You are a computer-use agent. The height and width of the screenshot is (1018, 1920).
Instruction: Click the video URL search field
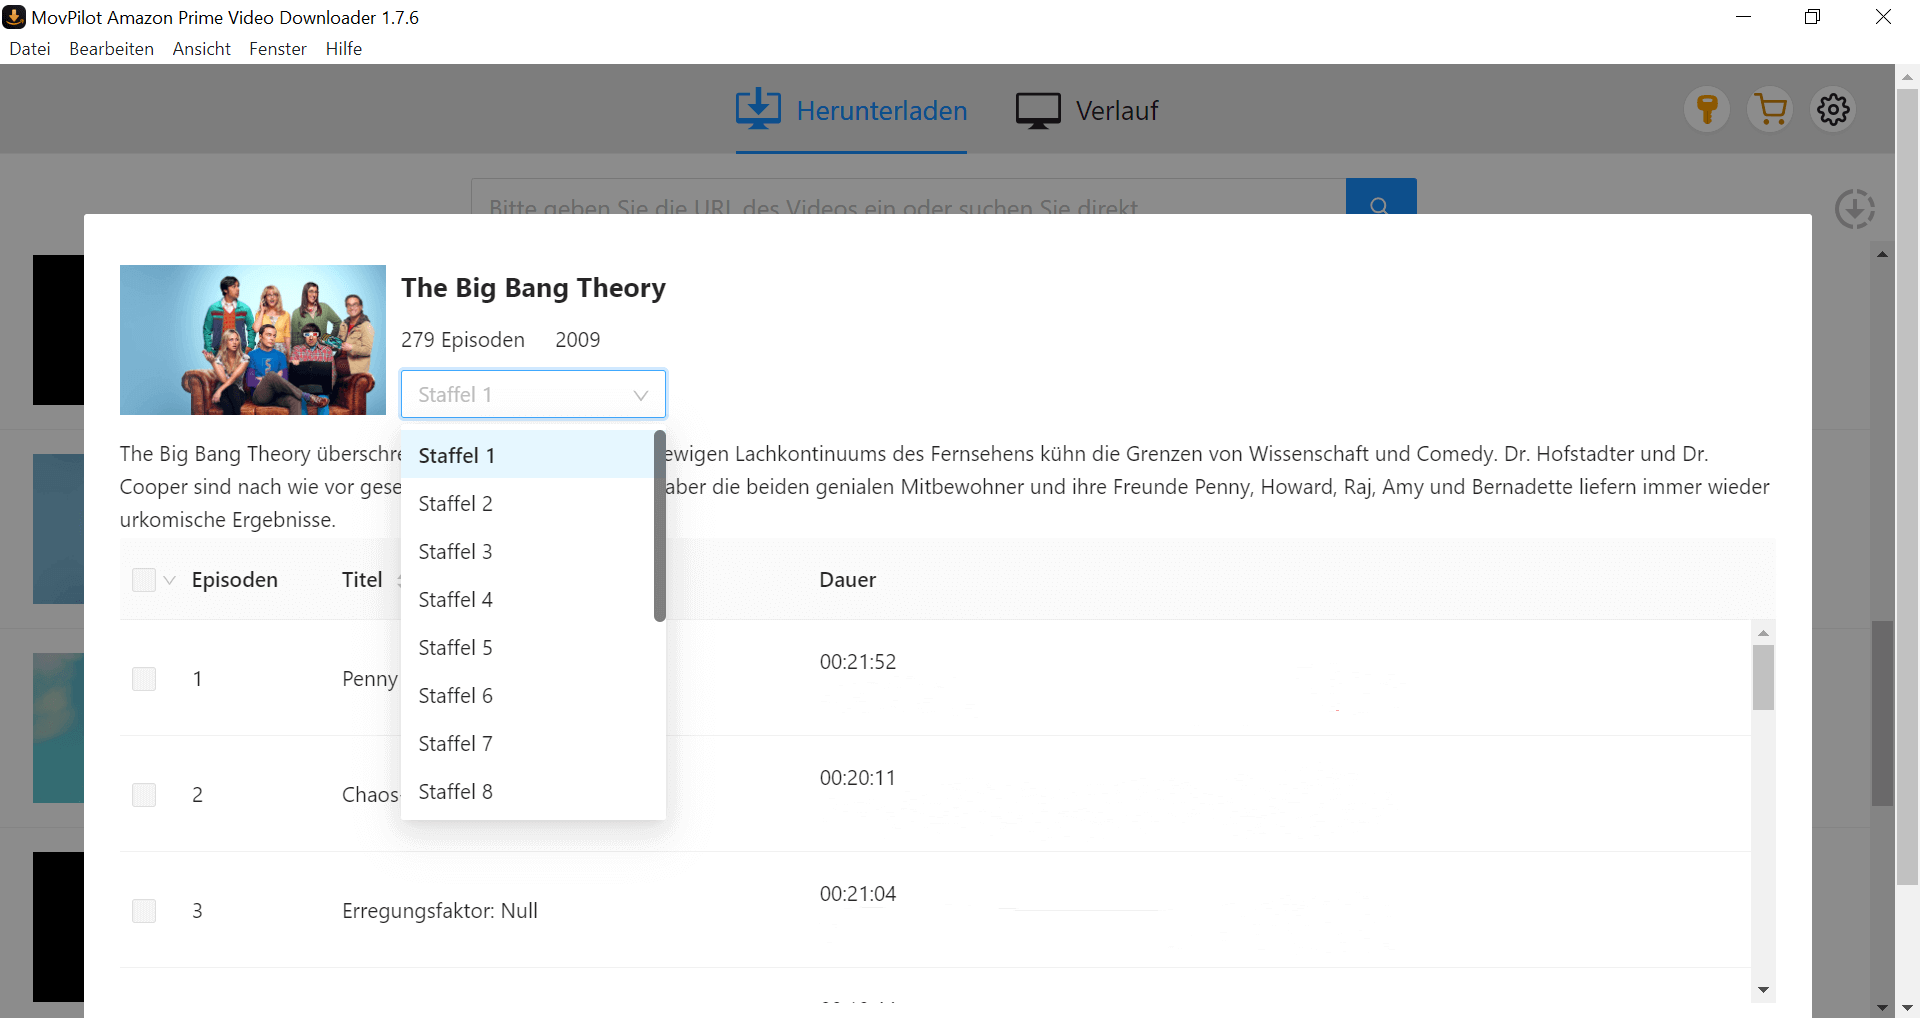pos(908,197)
